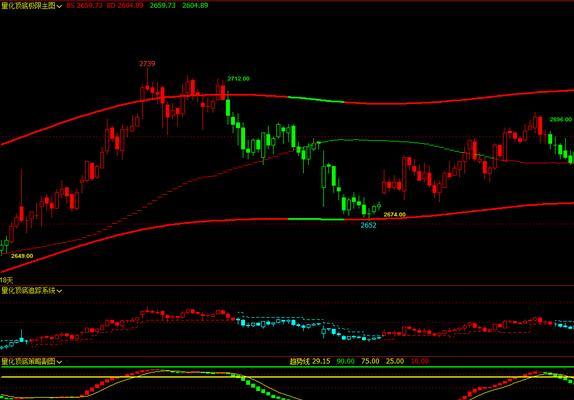Select the 2652 low price label

pos(368,225)
